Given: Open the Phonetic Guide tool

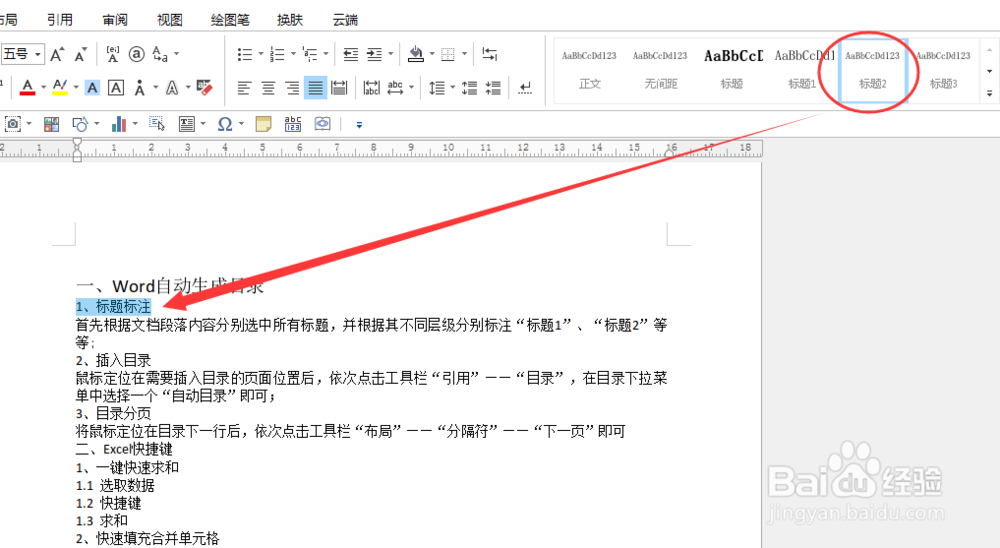Looking at the screenshot, I should pos(112,54).
